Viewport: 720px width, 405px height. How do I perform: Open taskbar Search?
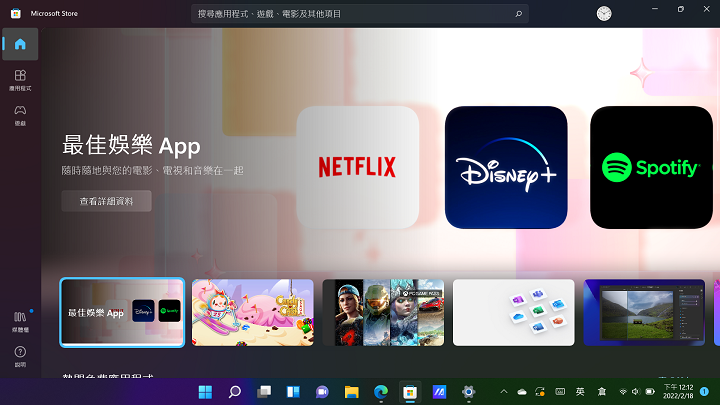[x=235, y=392]
